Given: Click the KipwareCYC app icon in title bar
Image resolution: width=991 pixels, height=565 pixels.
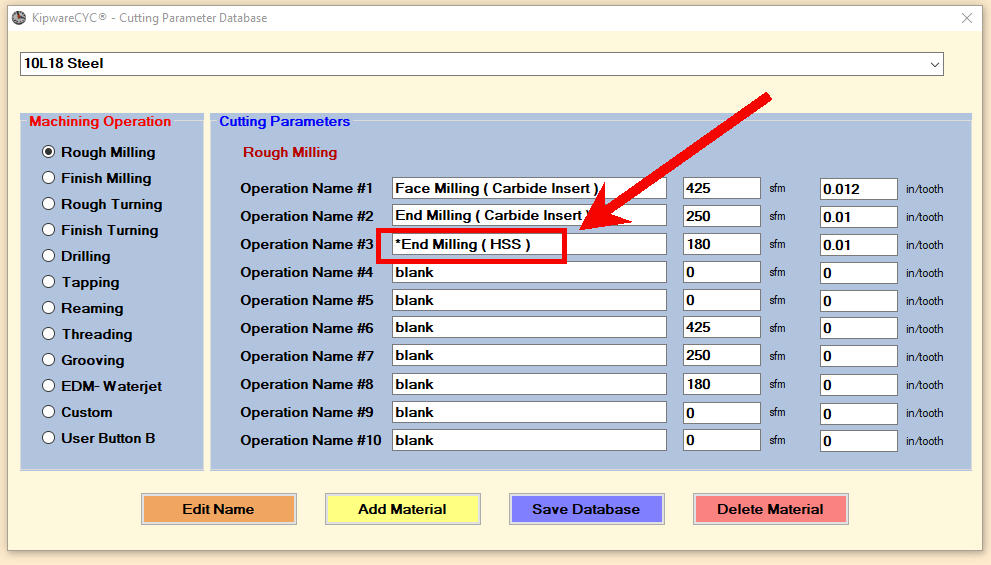Looking at the screenshot, I should pos(19,18).
